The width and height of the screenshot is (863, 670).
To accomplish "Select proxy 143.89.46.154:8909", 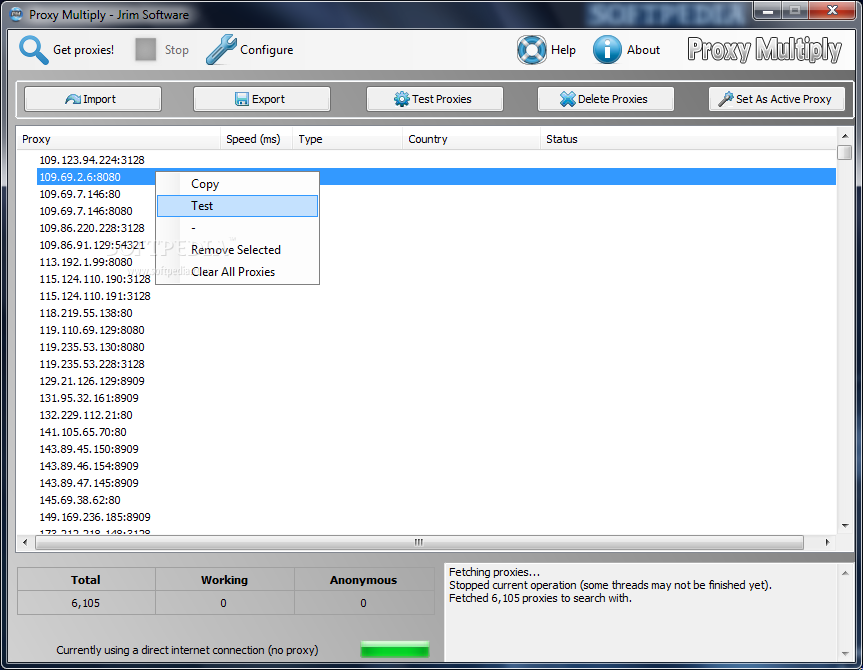I will pos(89,467).
